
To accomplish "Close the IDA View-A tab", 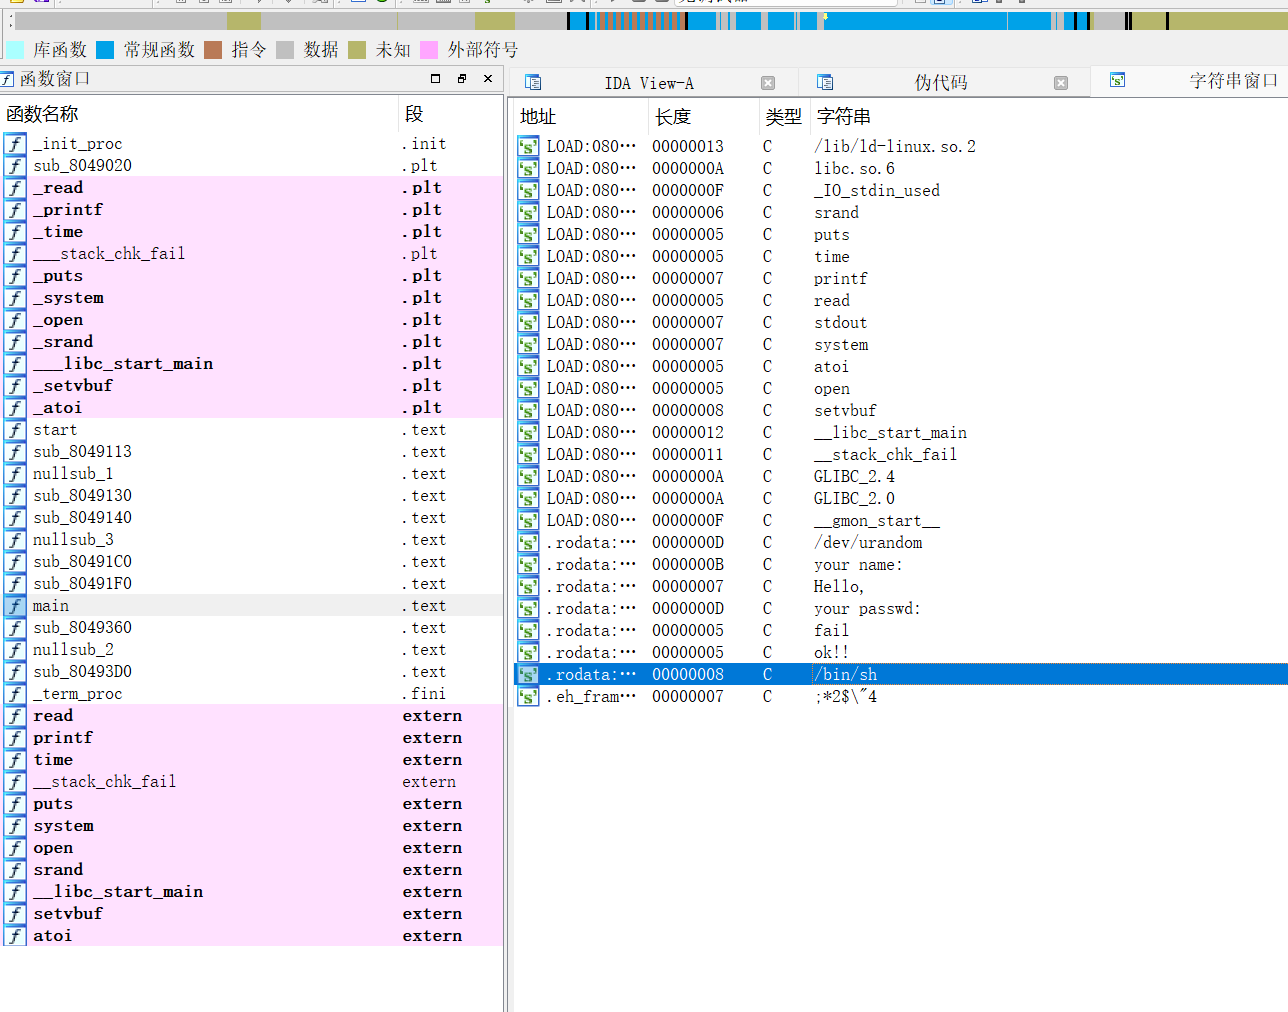I will (x=768, y=83).
